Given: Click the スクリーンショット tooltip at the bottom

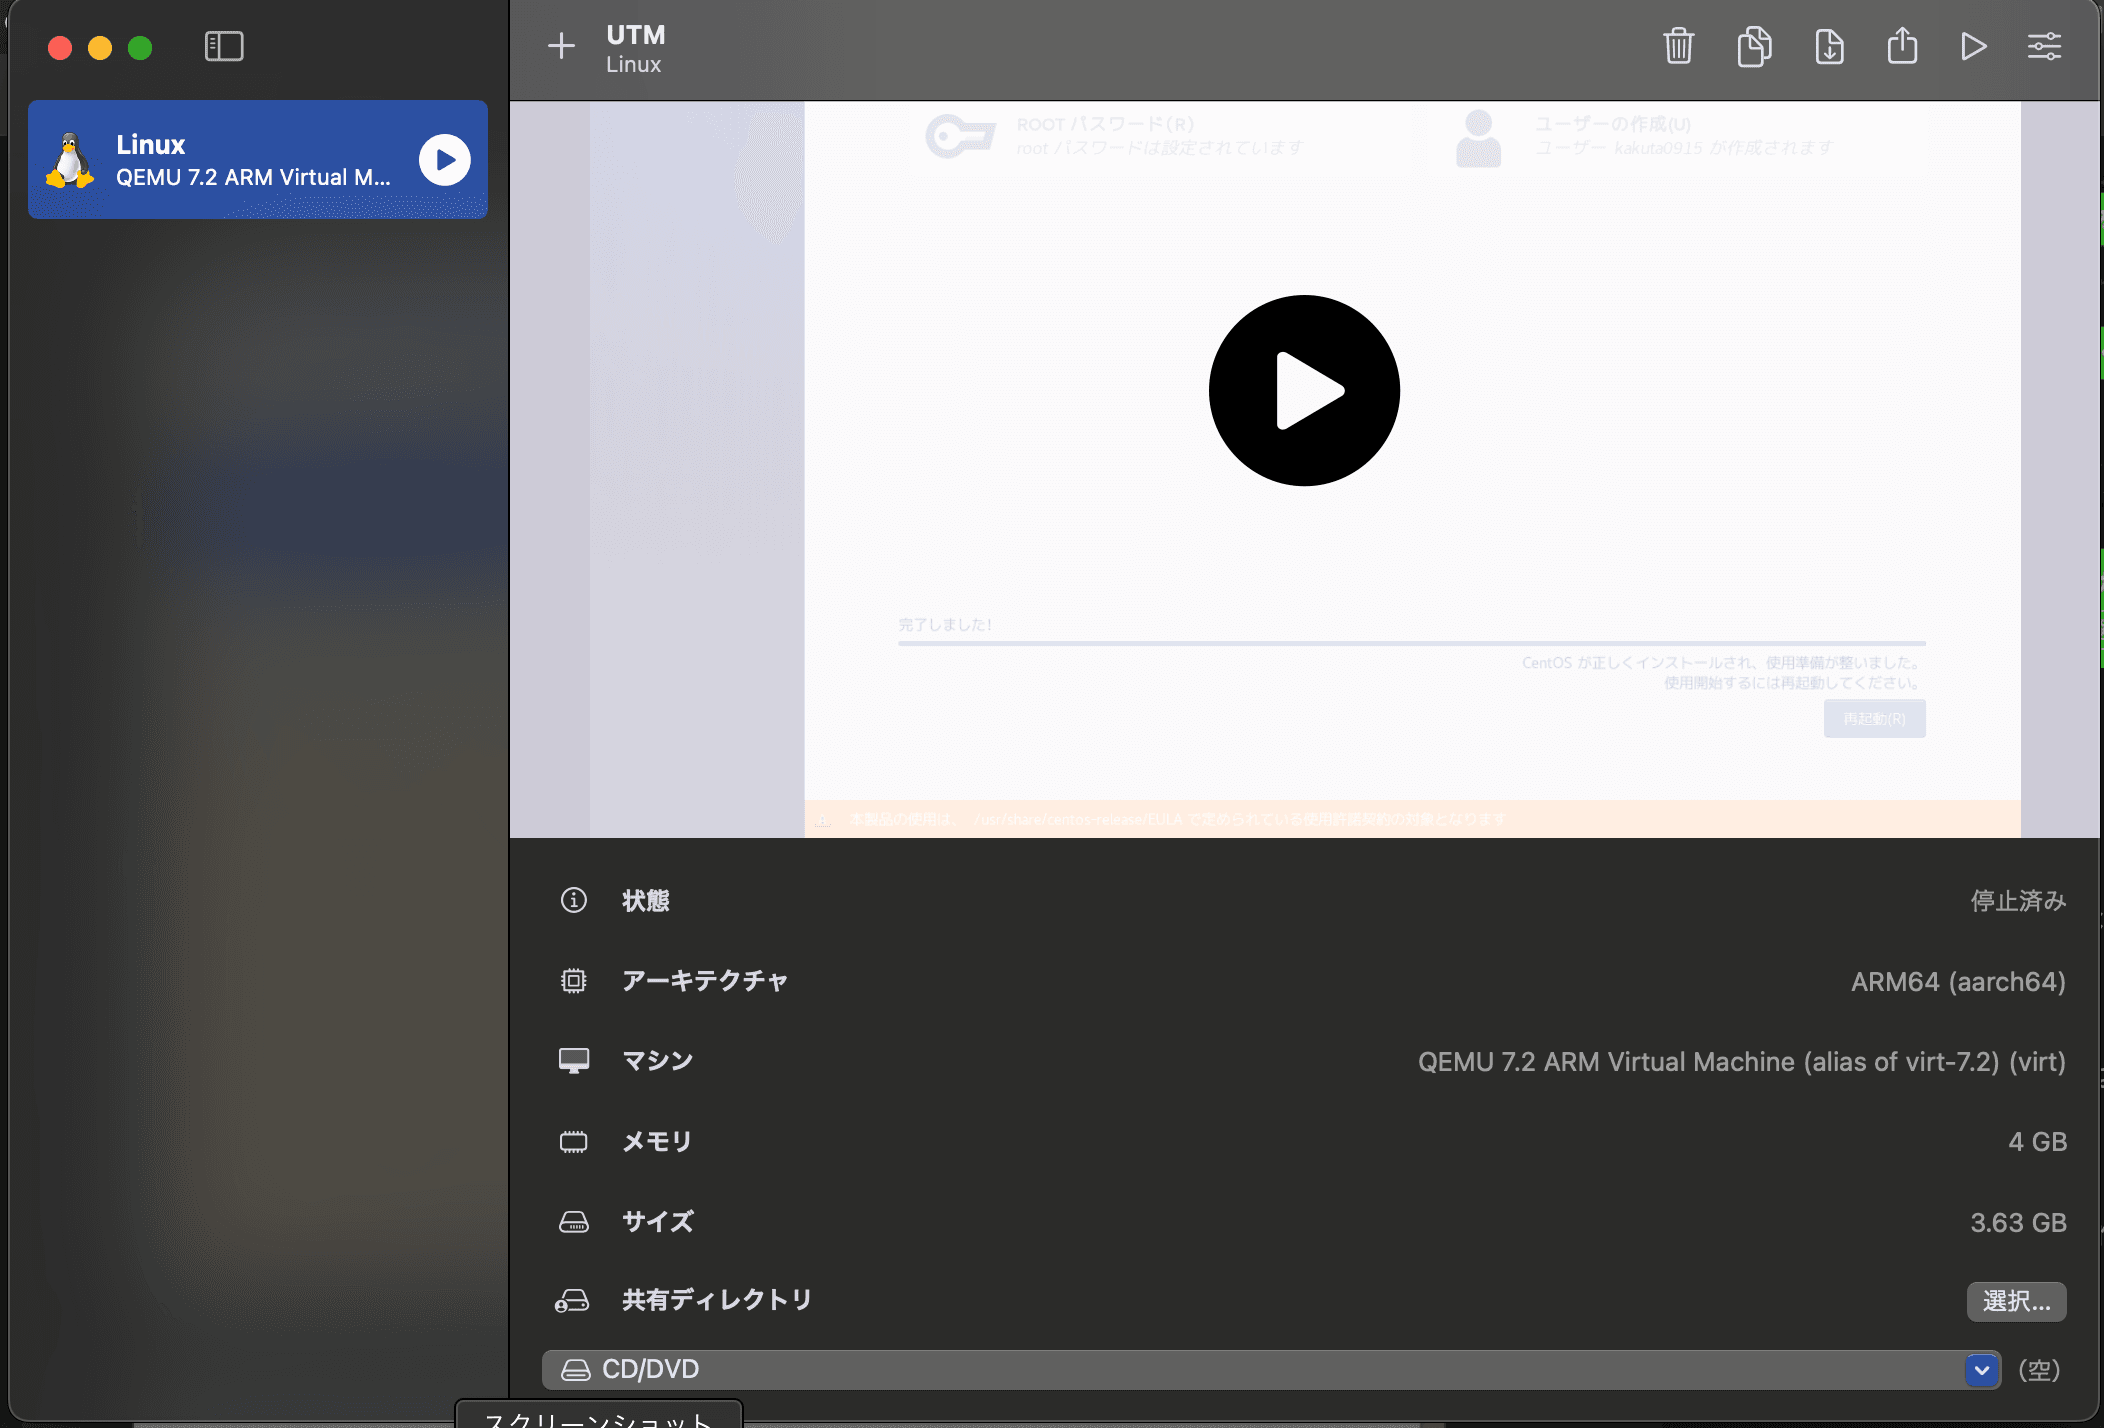Looking at the screenshot, I should (598, 1416).
